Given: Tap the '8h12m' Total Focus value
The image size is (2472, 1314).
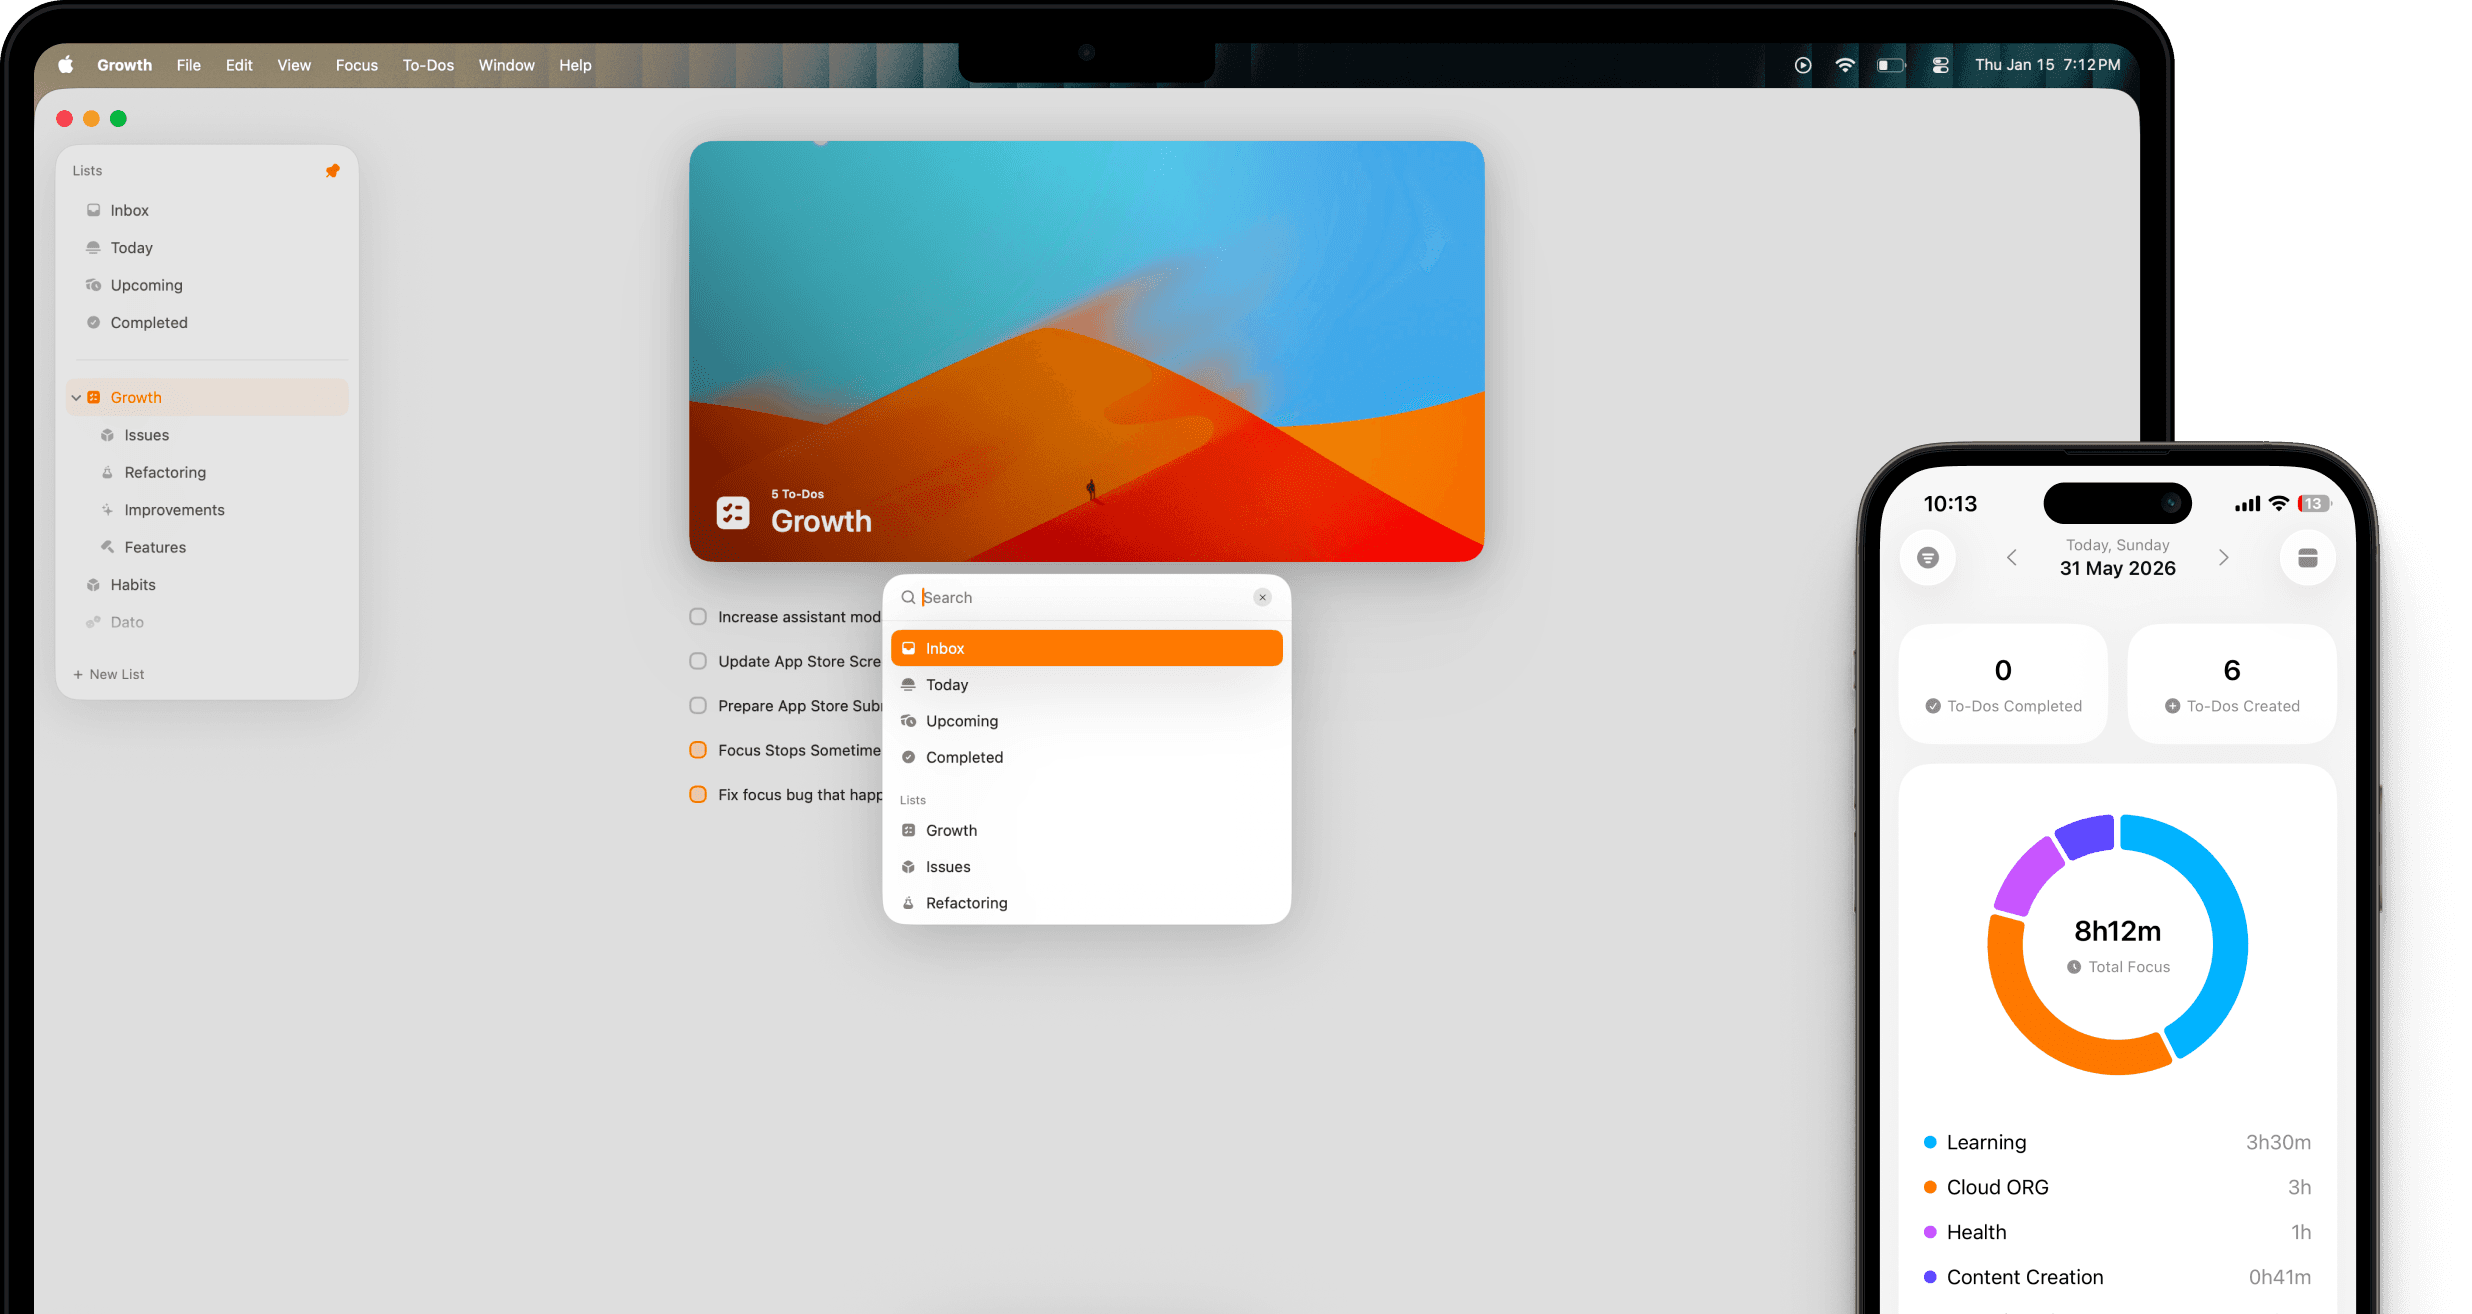Looking at the screenshot, I should tap(2117, 931).
